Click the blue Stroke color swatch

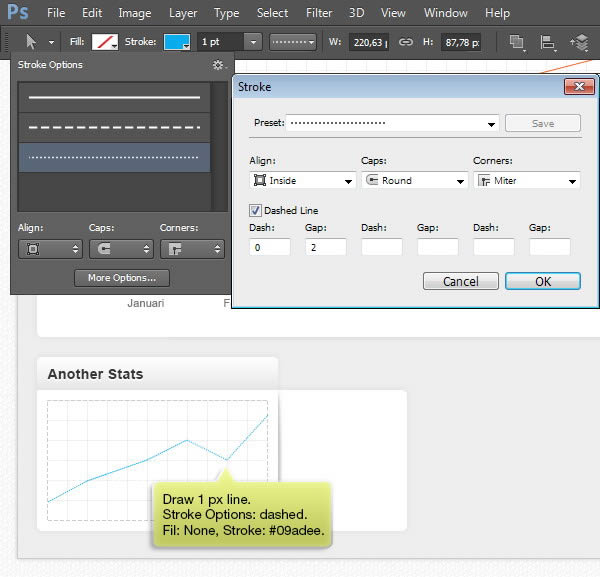(175, 43)
